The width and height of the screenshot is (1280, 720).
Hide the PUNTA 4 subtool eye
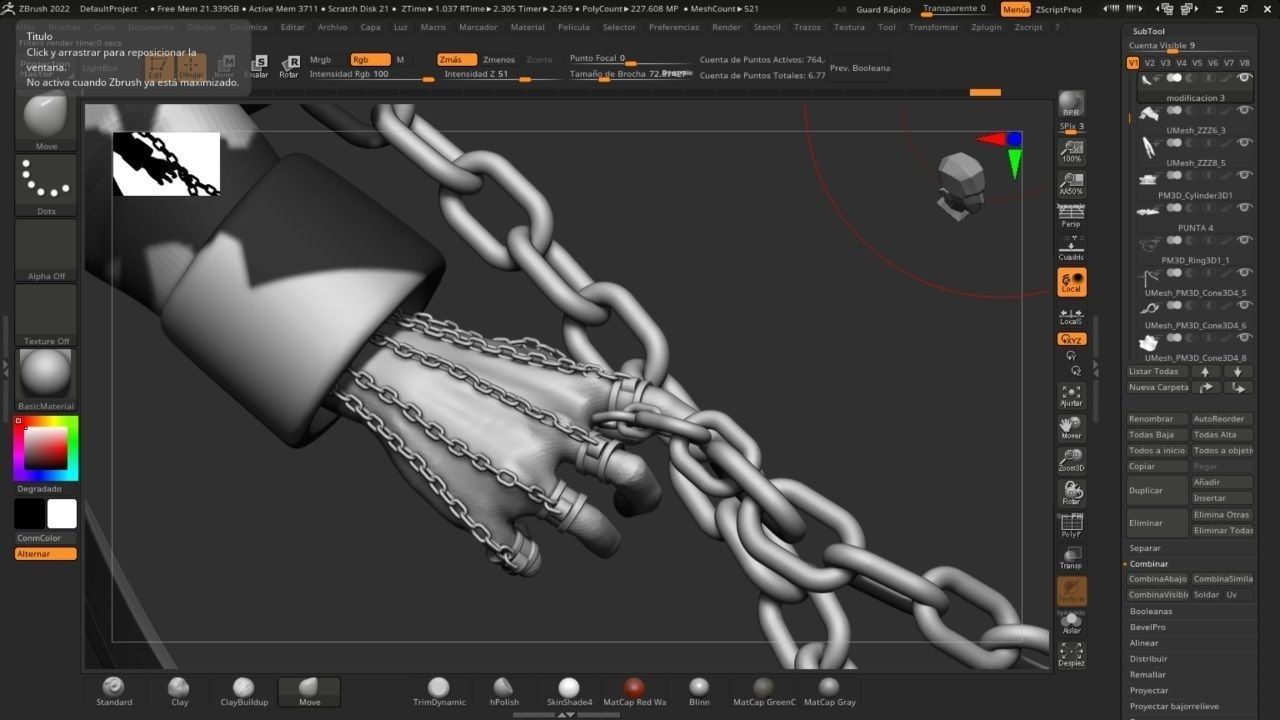click(1245, 208)
